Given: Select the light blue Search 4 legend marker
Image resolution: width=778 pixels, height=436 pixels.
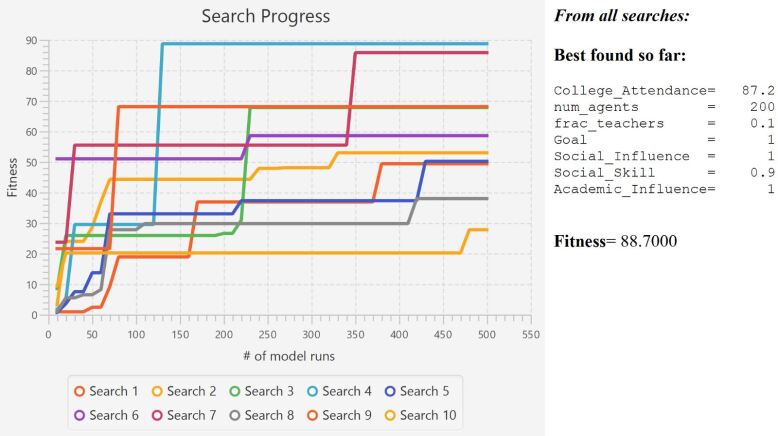Looking at the screenshot, I should [x=311, y=391].
